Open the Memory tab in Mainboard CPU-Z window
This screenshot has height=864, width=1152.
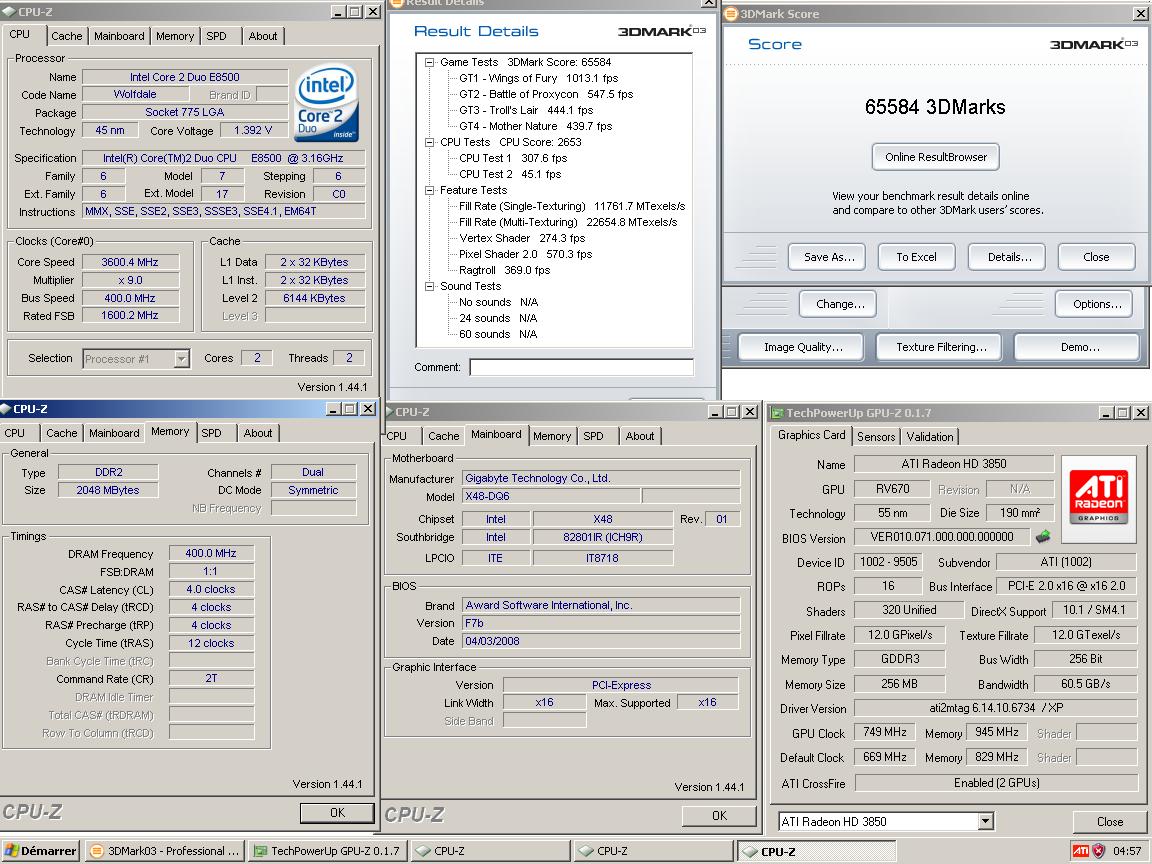552,436
